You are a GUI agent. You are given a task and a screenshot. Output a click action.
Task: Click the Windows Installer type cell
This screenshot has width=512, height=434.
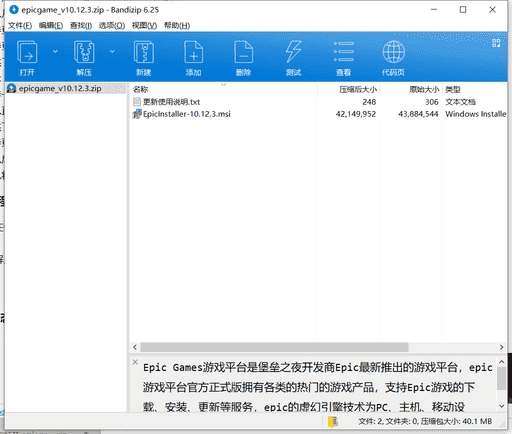coord(476,114)
